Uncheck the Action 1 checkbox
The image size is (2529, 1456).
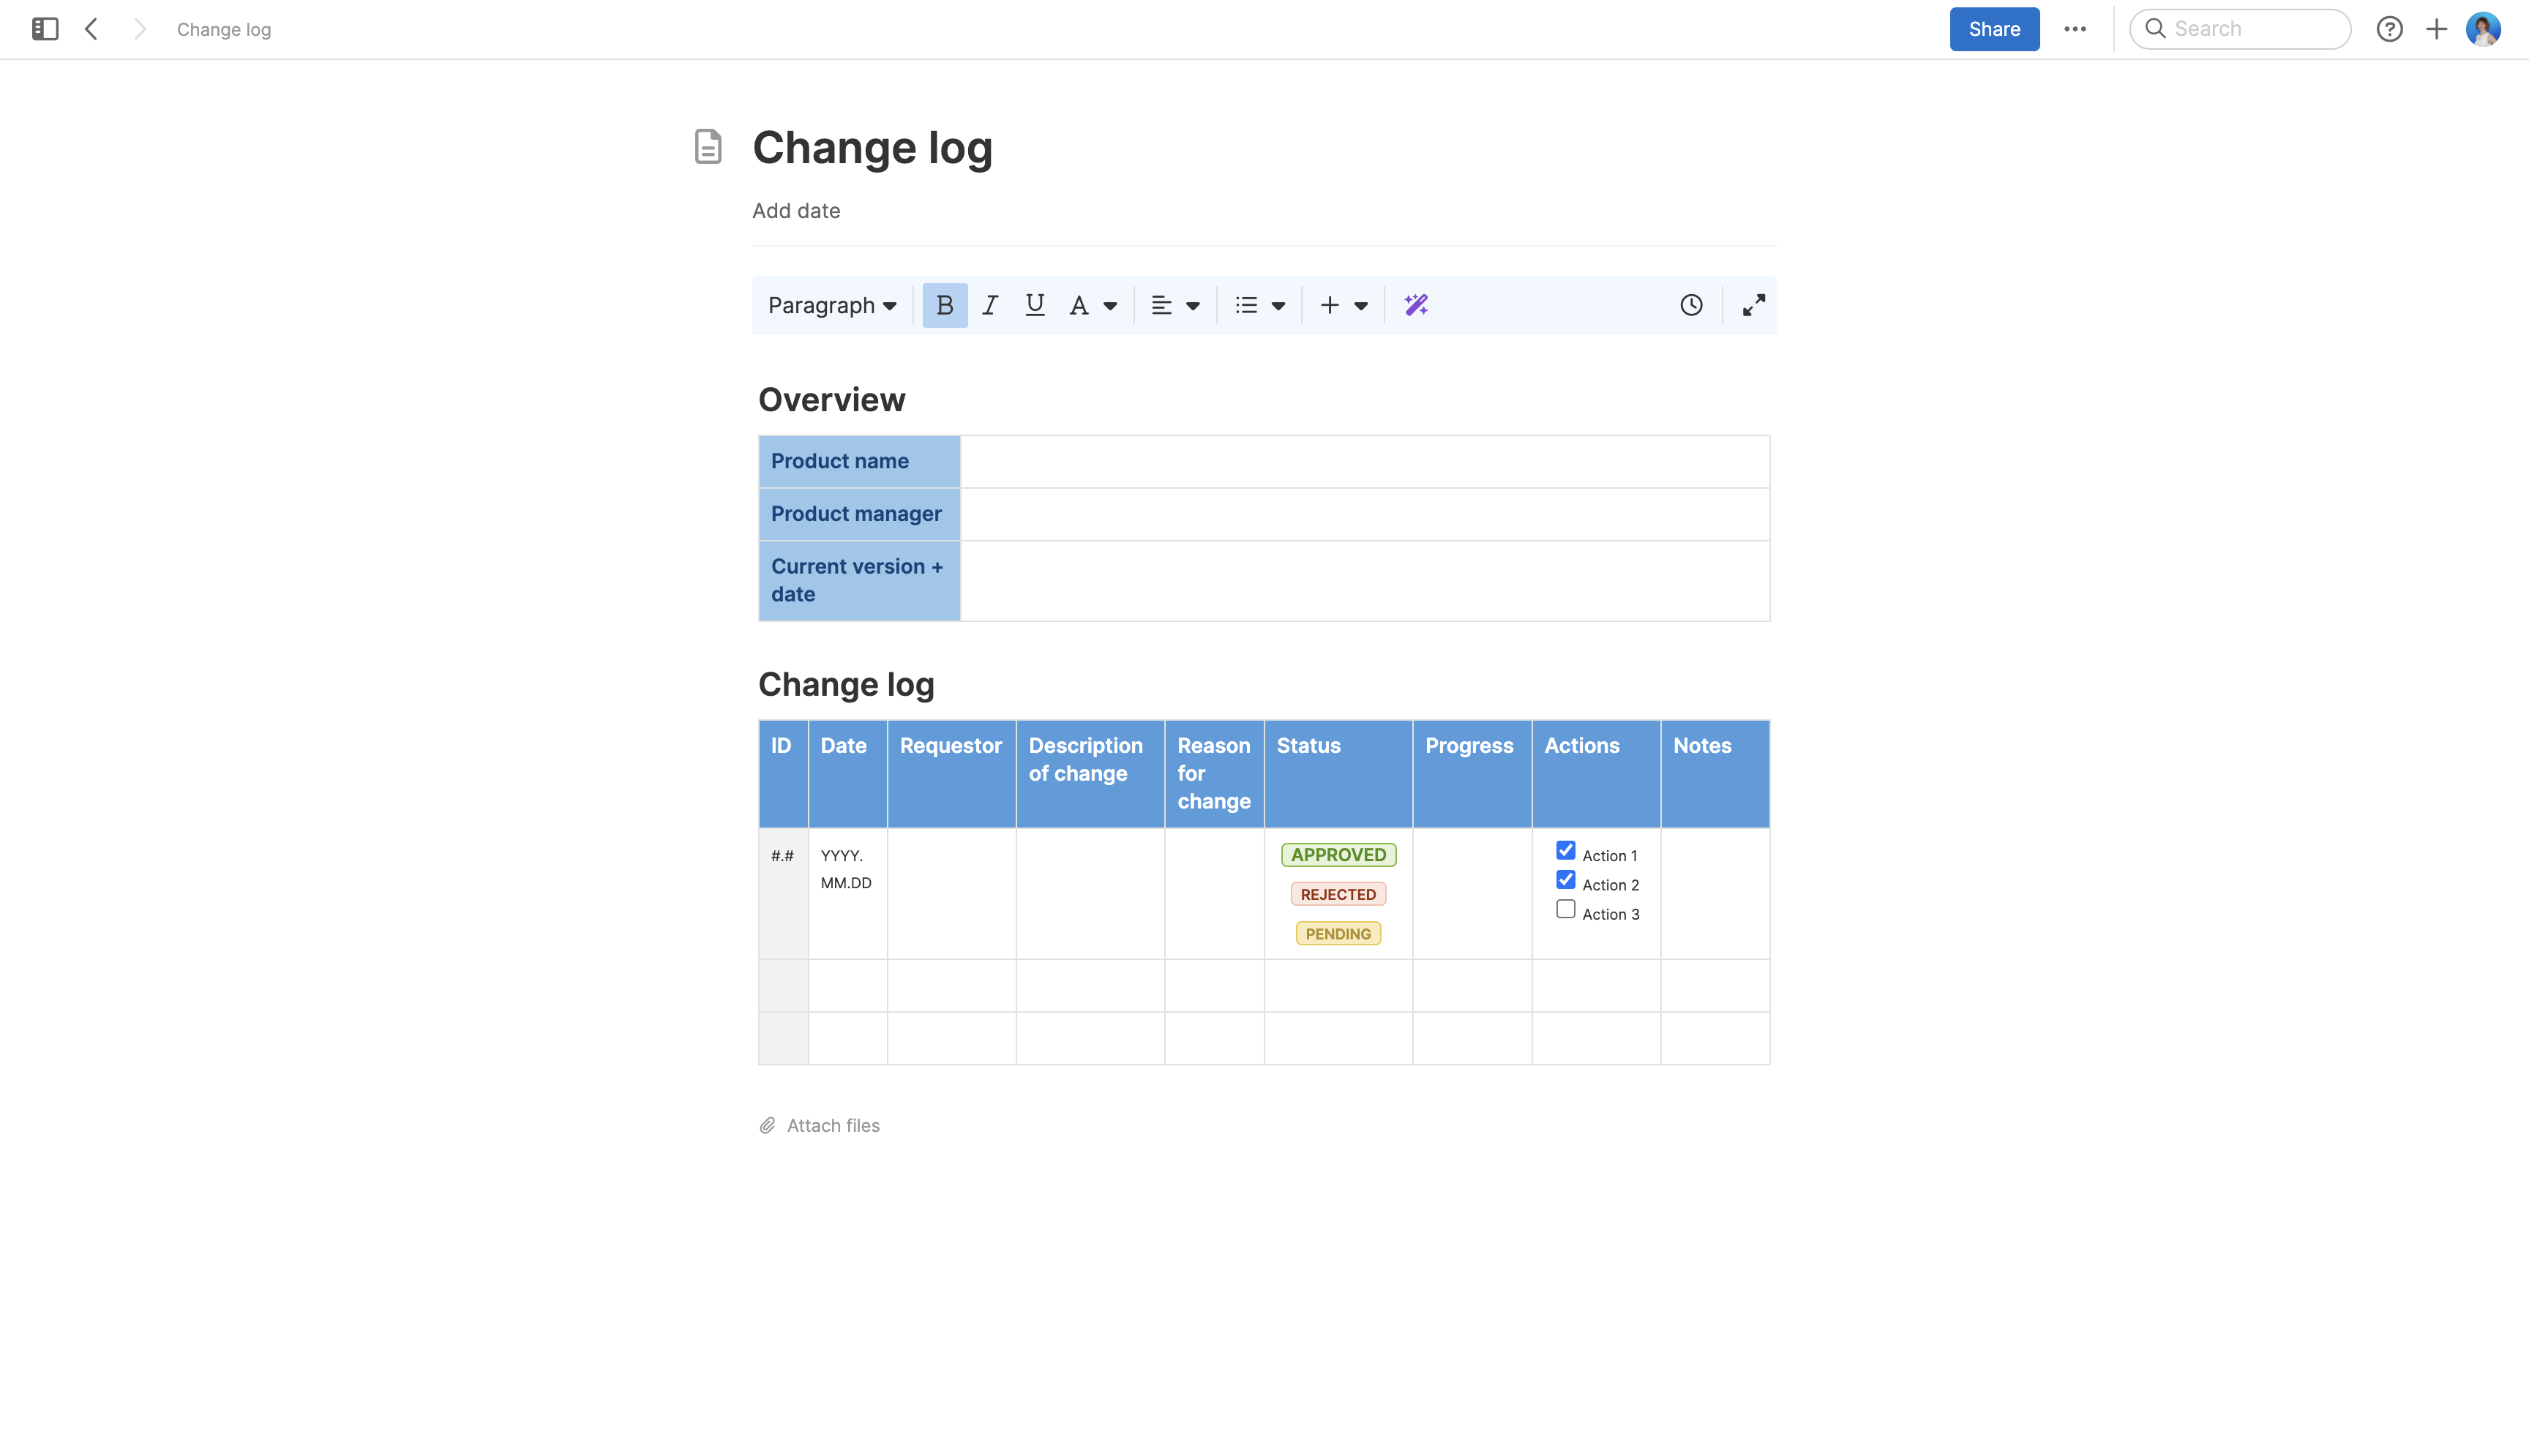(x=1566, y=850)
